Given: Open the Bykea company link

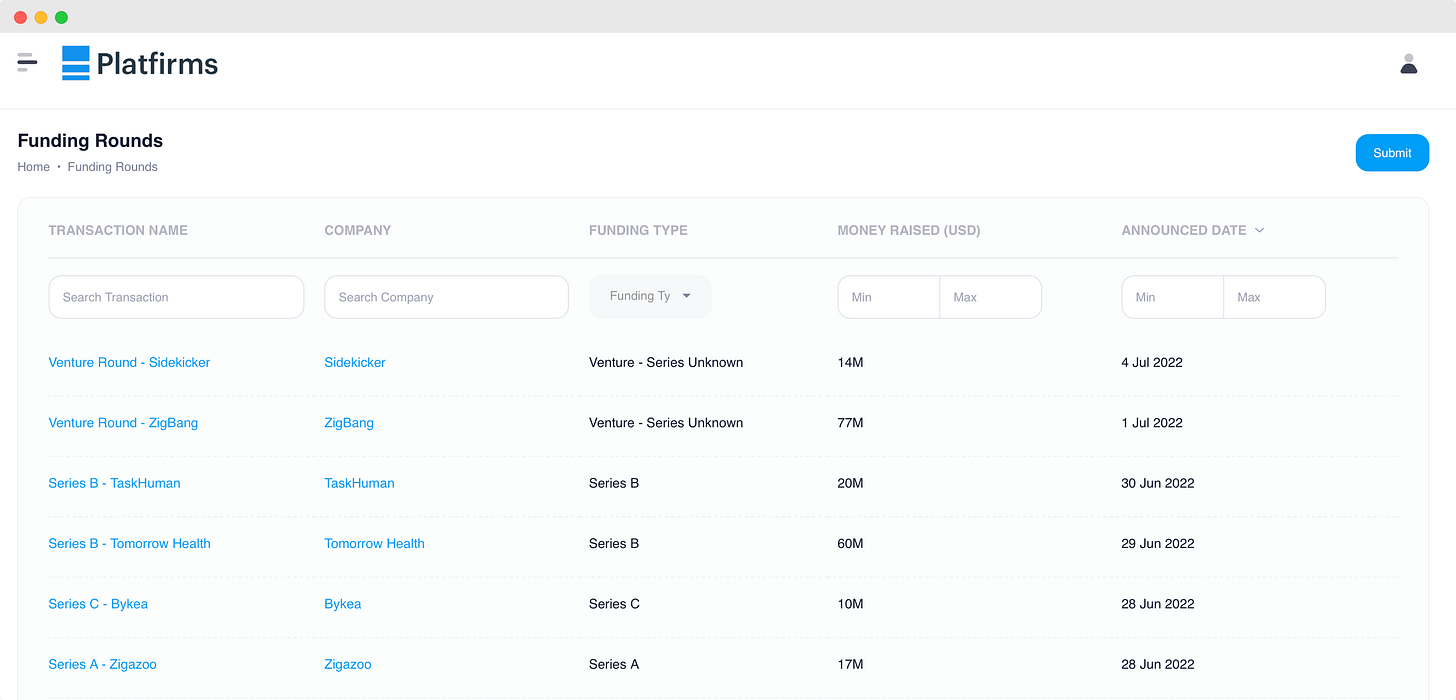Looking at the screenshot, I should 343,604.
